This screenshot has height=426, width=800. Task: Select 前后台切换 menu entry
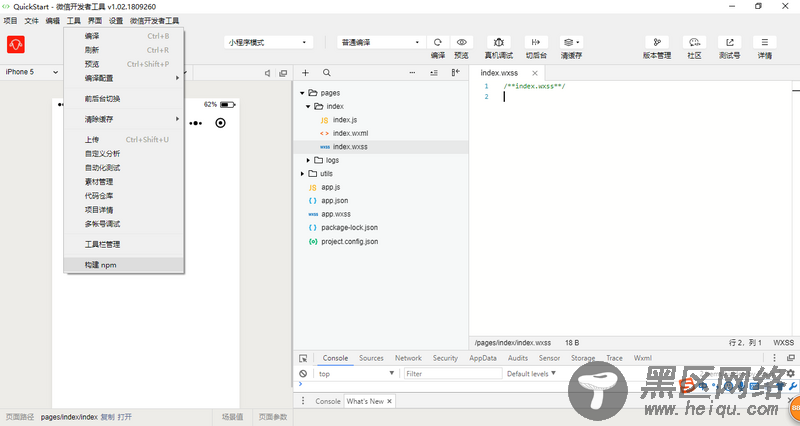124,98
